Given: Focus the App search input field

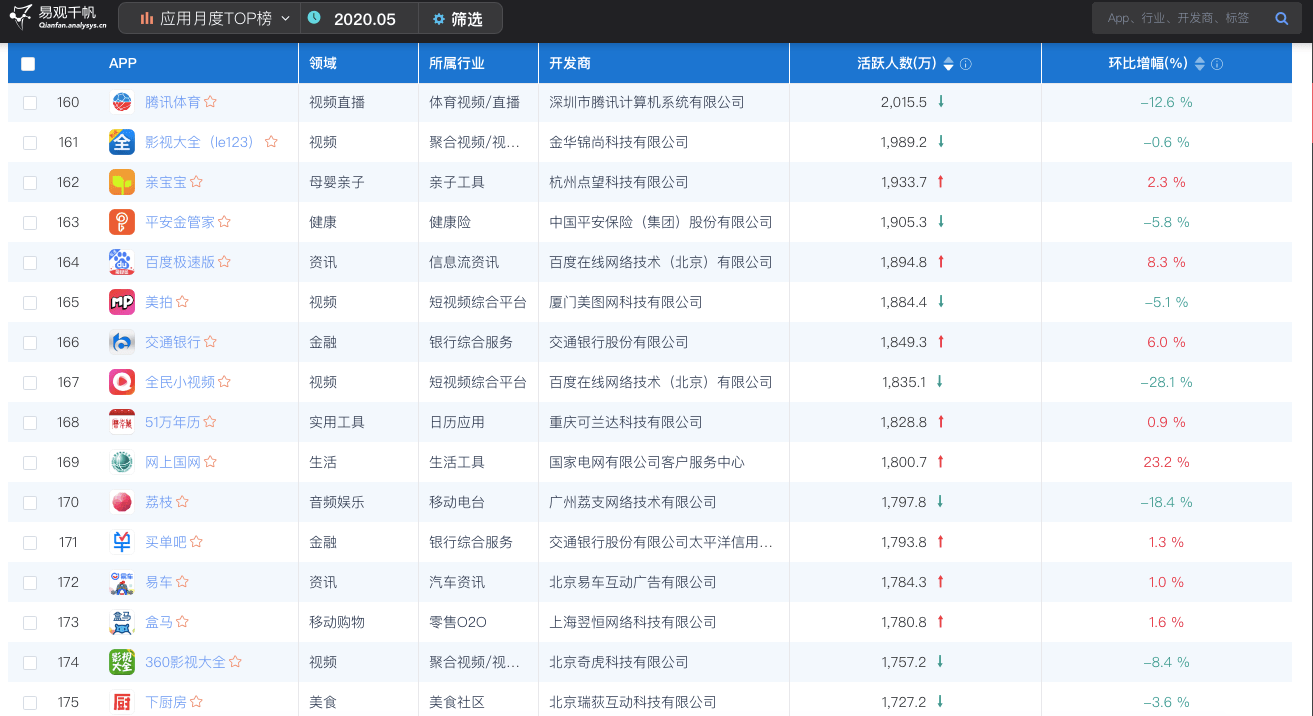Looking at the screenshot, I should pos(1178,19).
